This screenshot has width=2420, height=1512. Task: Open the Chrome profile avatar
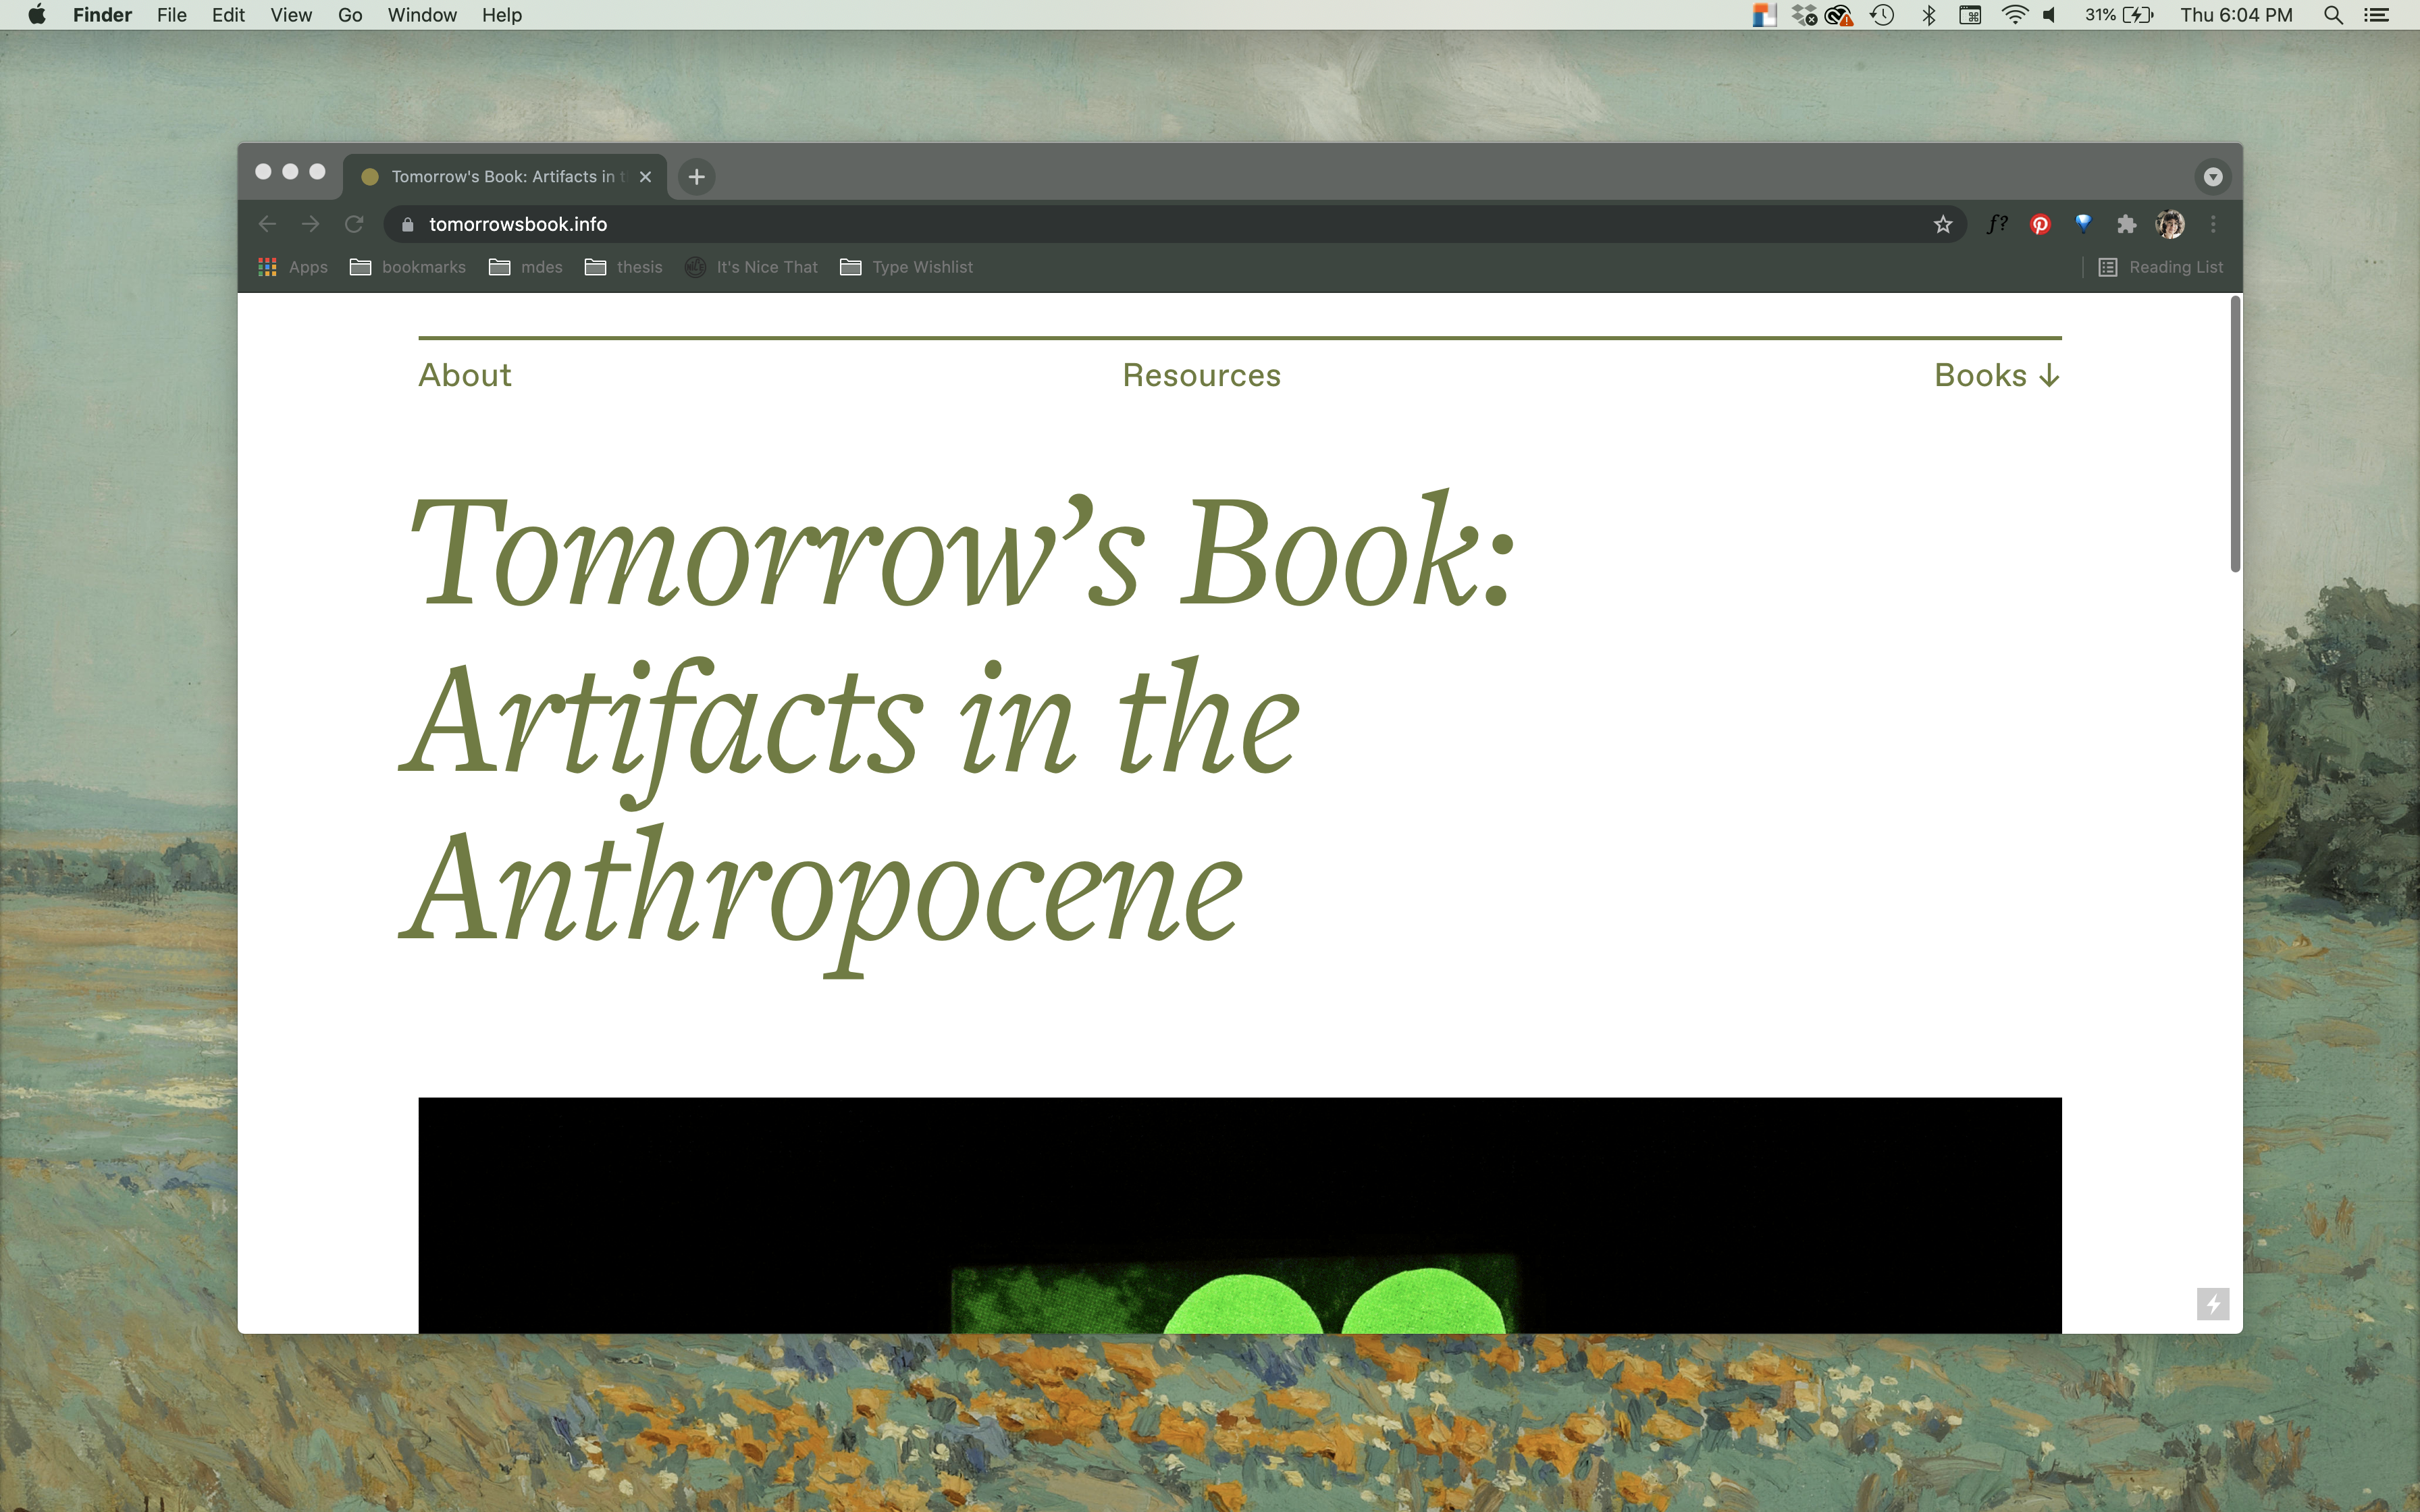coord(2169,224)
